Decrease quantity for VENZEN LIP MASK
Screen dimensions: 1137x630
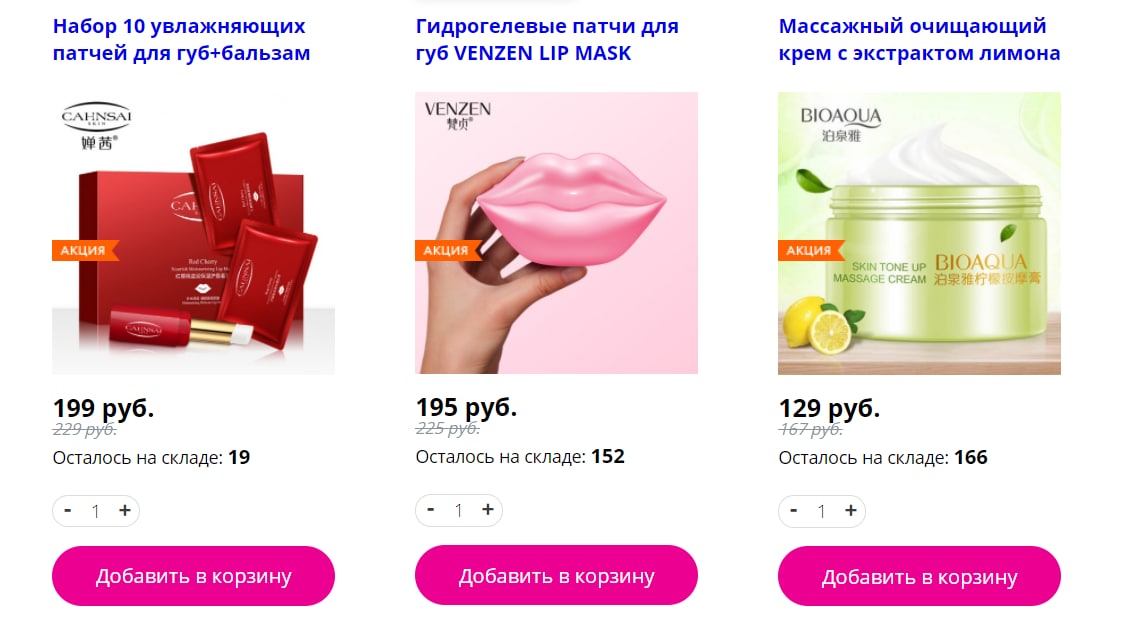point(431,510)
